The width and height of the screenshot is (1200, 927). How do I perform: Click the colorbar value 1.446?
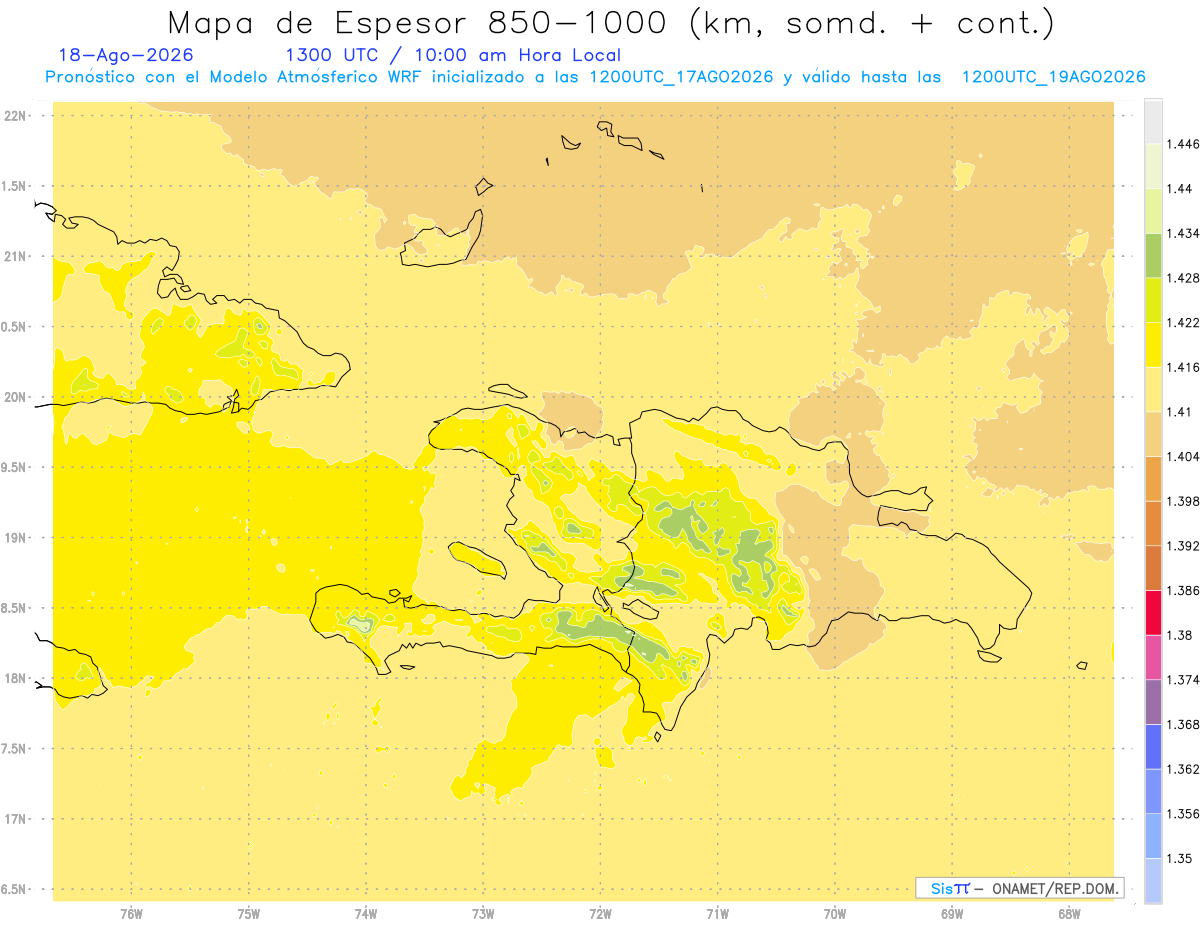click(1185, 144)
